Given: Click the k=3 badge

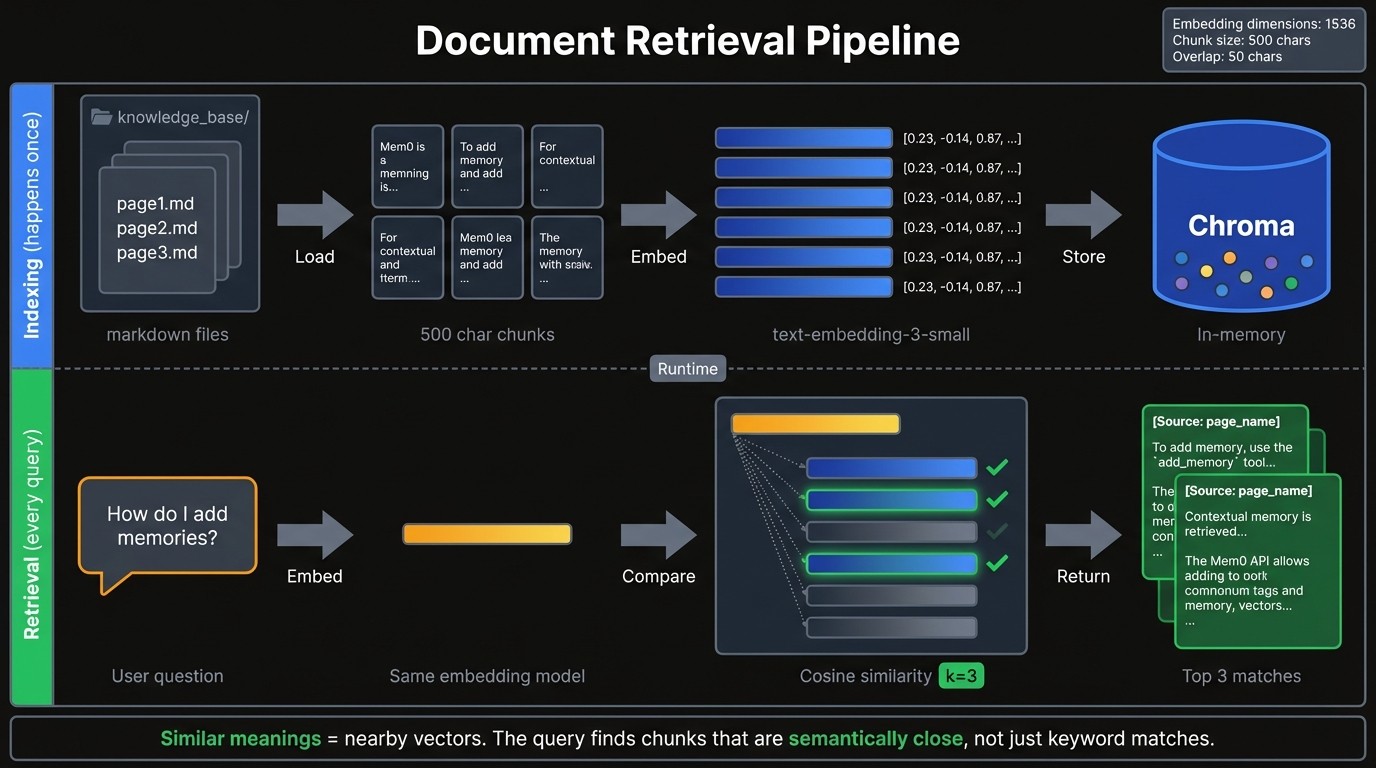Looking at the screenshot, I should tap(960, 675).
